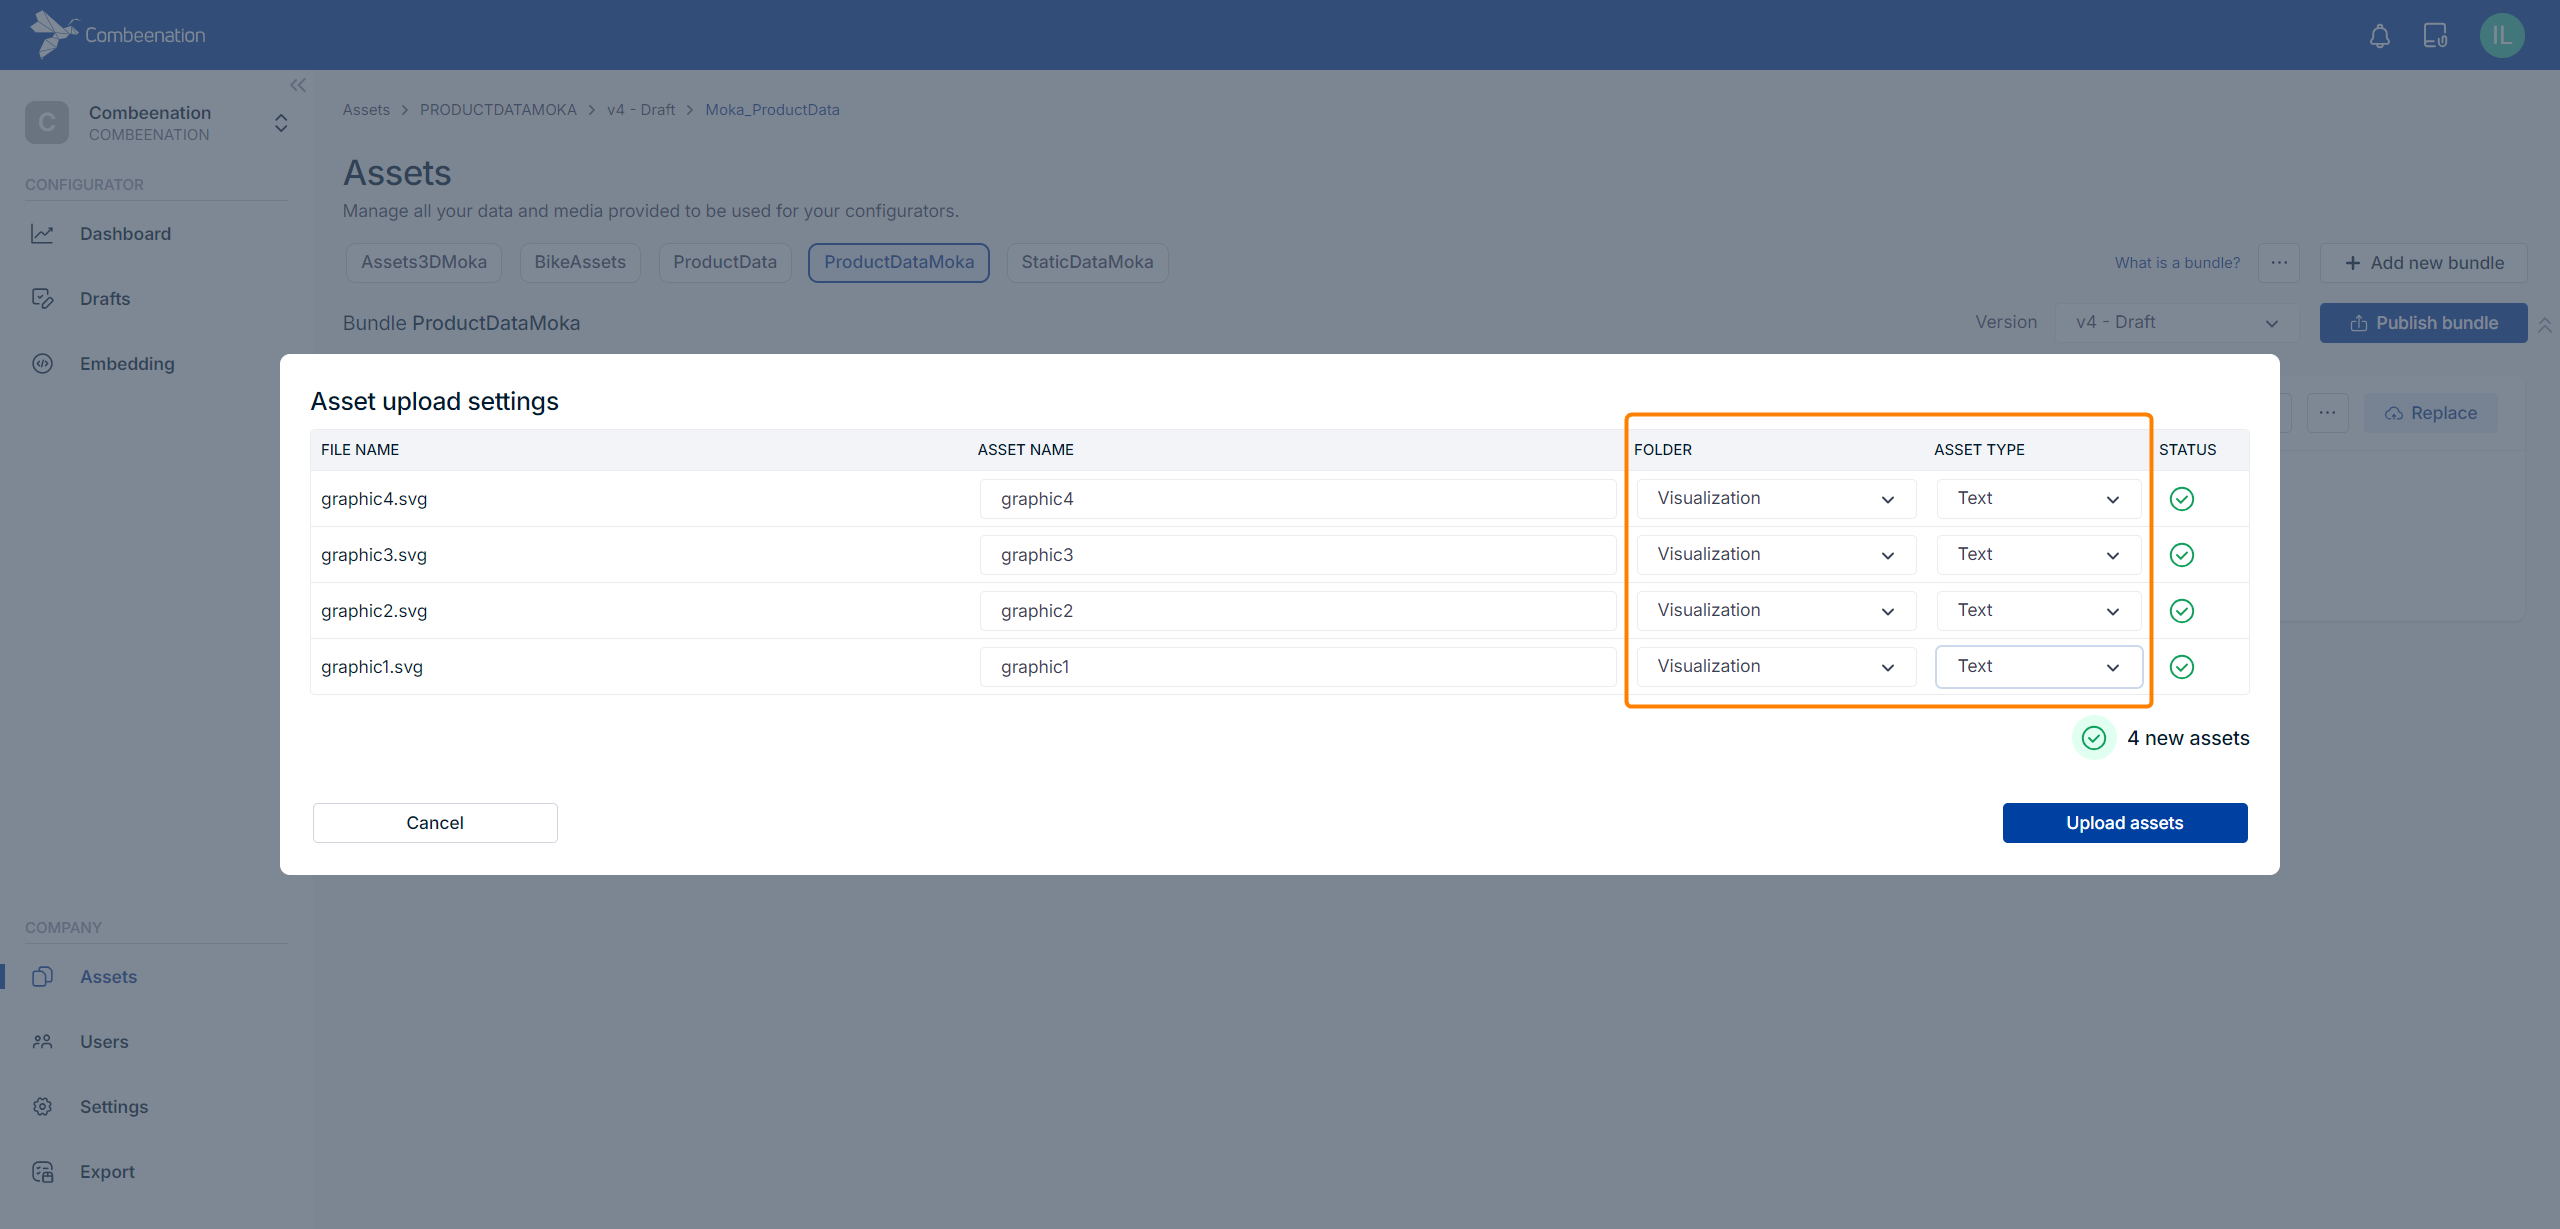Click the graphic2 asset name field

click(1297, 611)
